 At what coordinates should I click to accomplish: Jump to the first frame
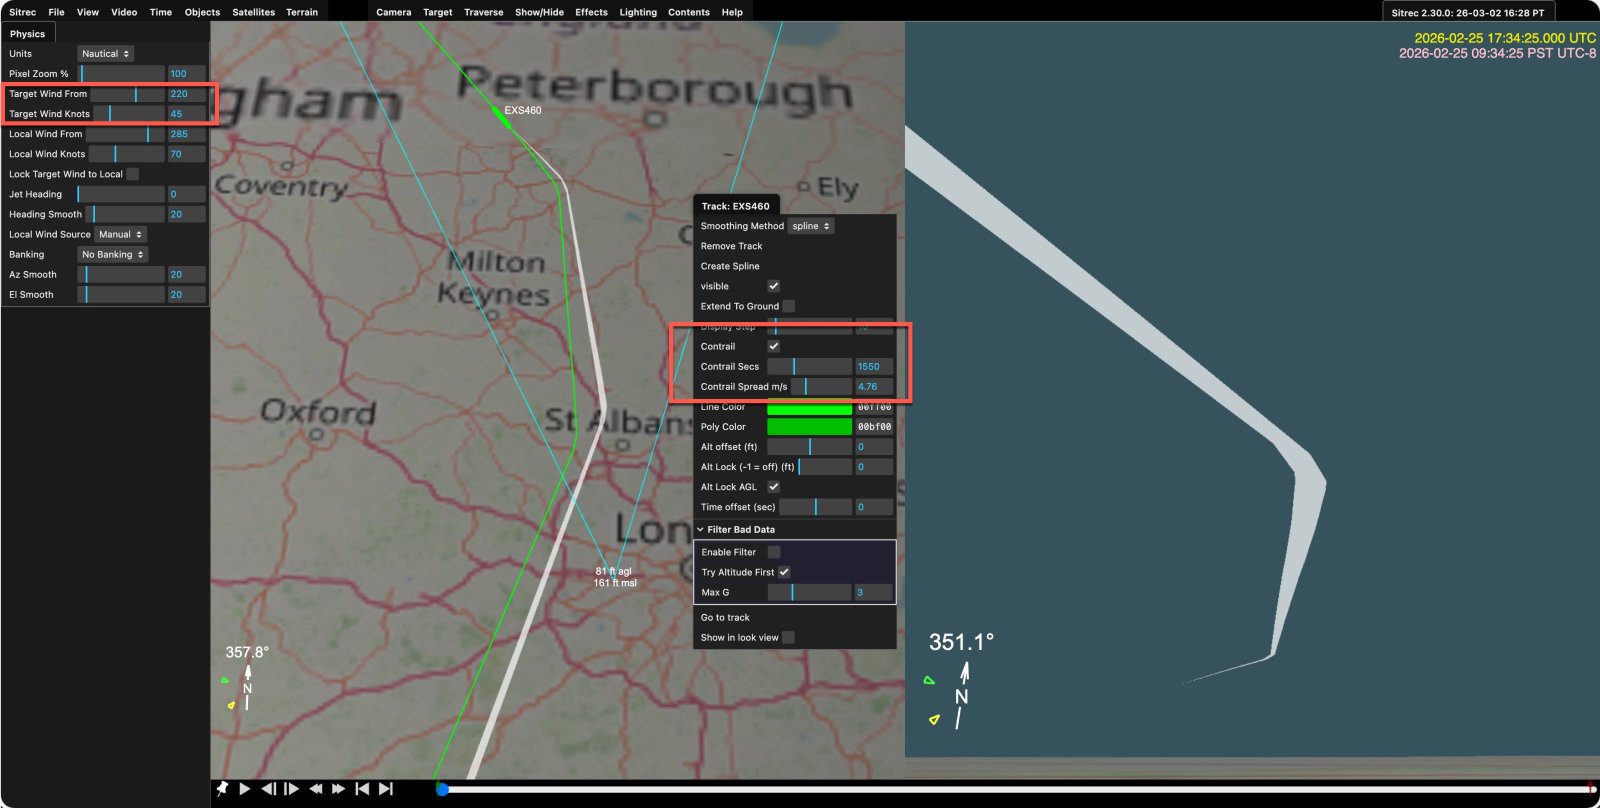[x=362, y=789]
